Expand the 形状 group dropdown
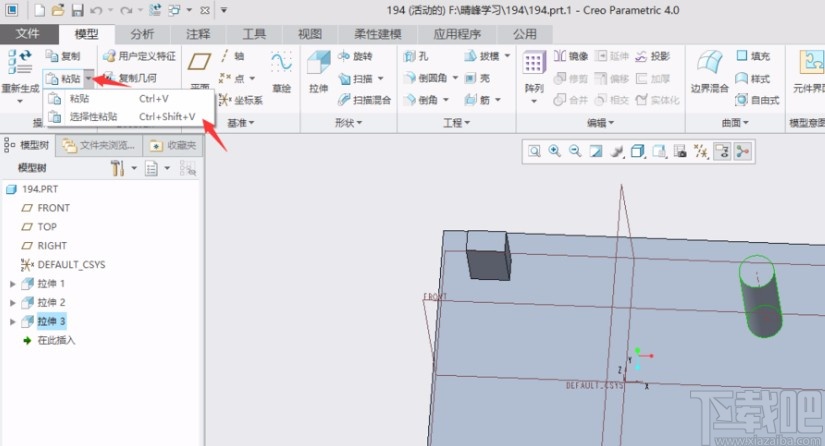 [348, 123]
